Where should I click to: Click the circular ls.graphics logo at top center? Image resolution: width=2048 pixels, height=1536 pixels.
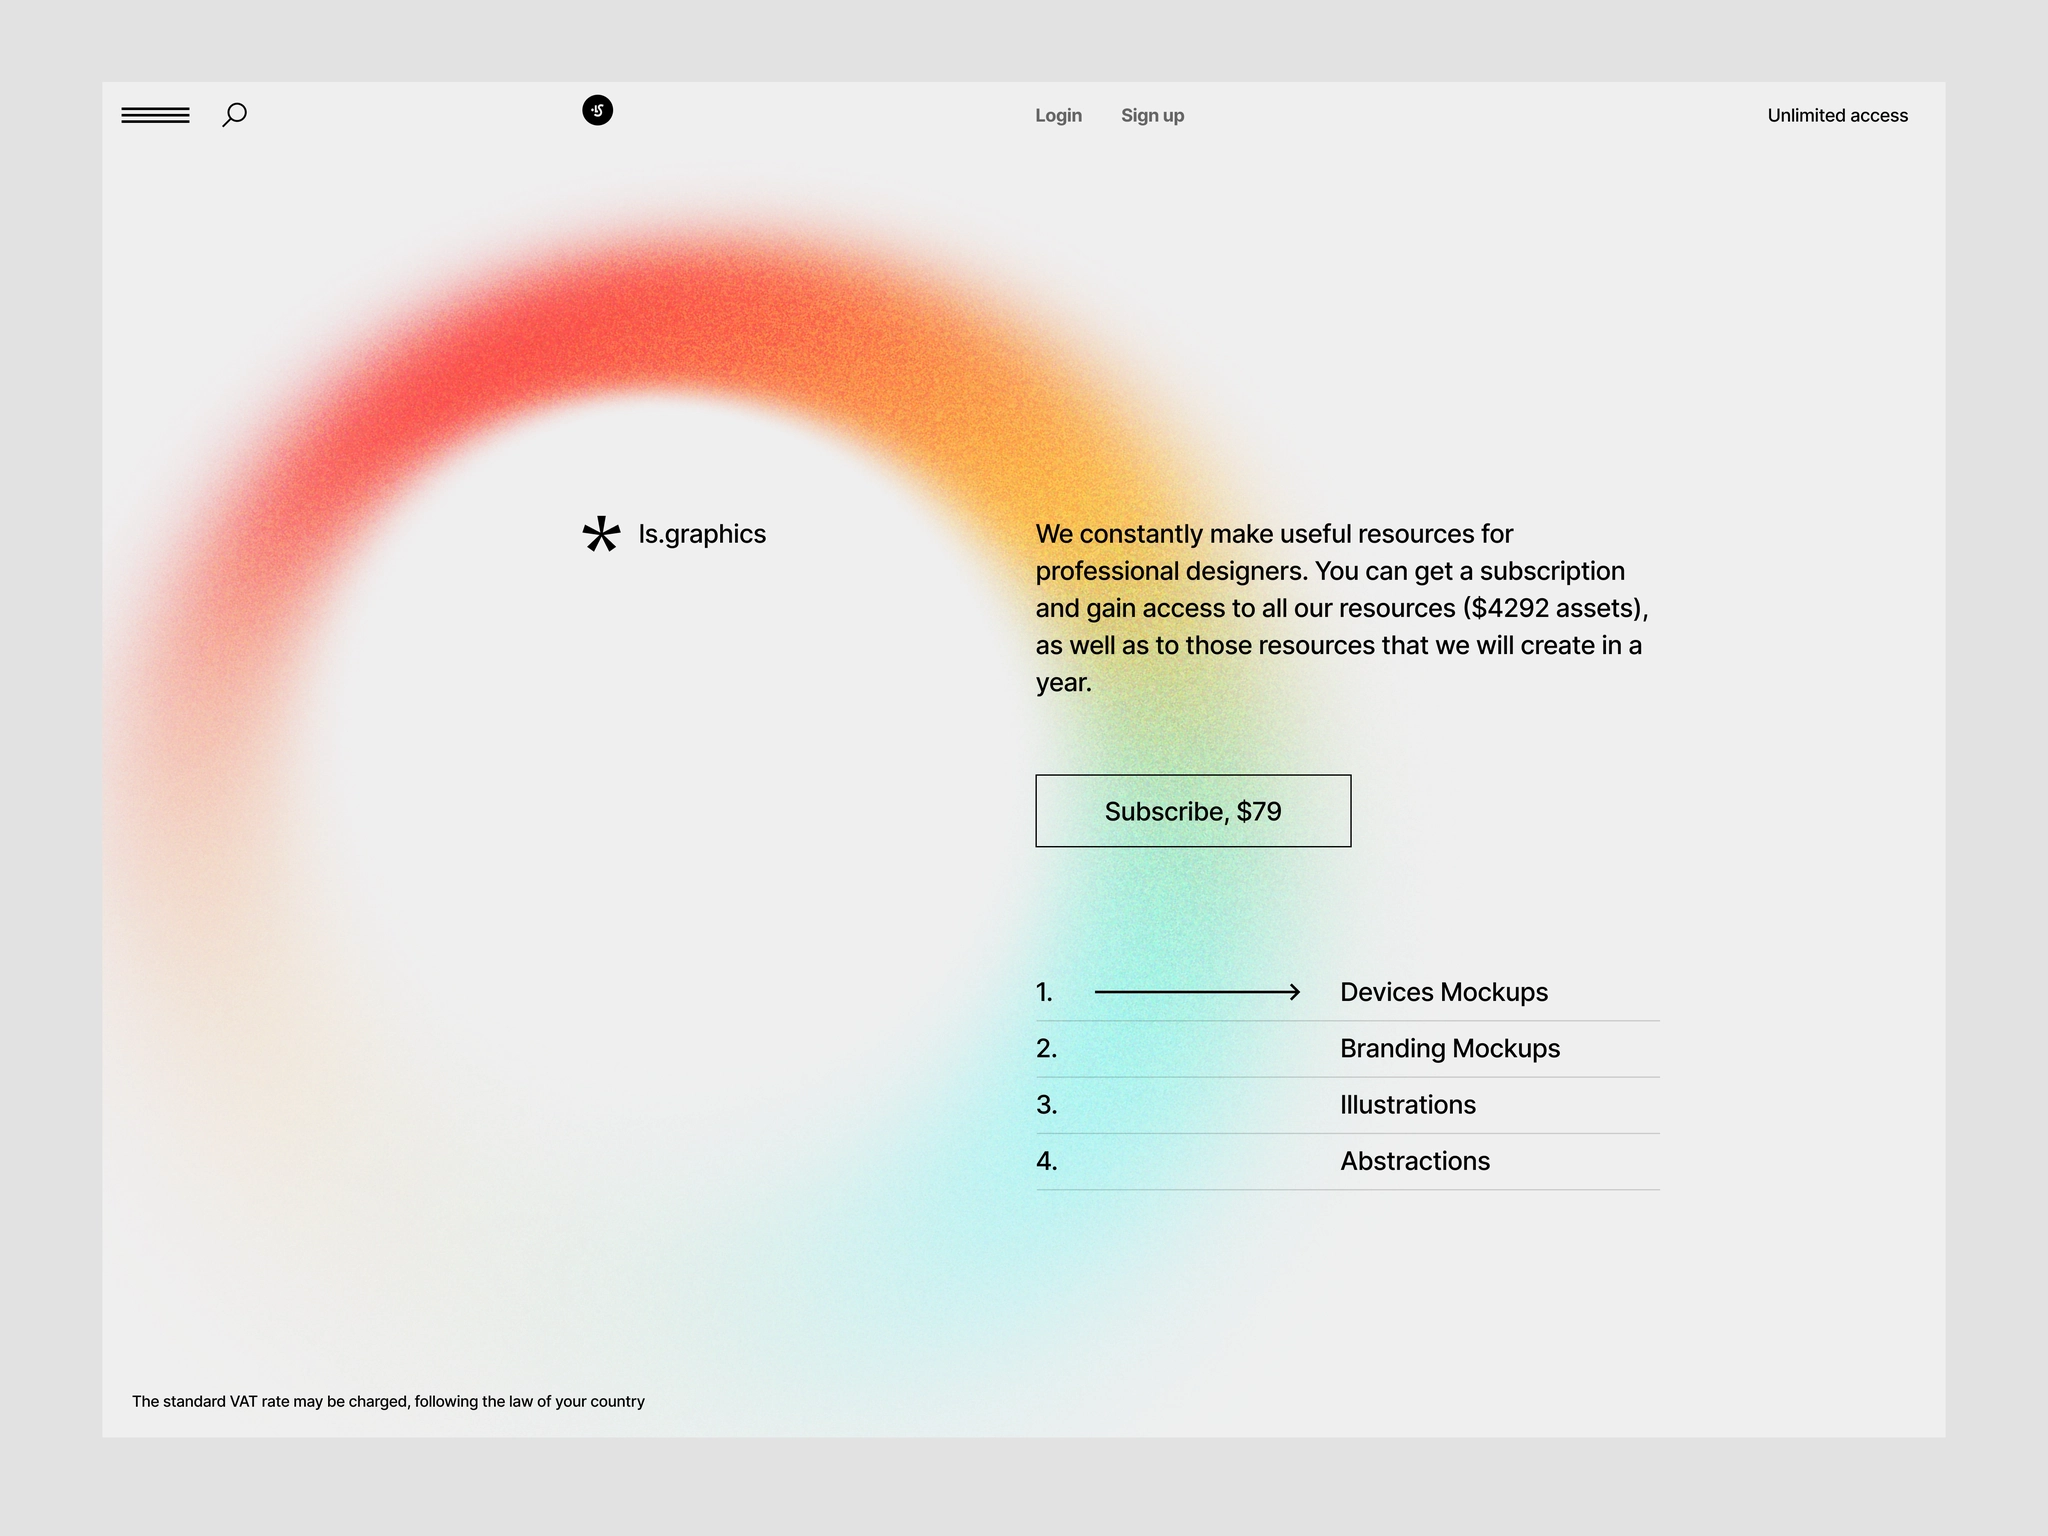[x=597, y=111]
